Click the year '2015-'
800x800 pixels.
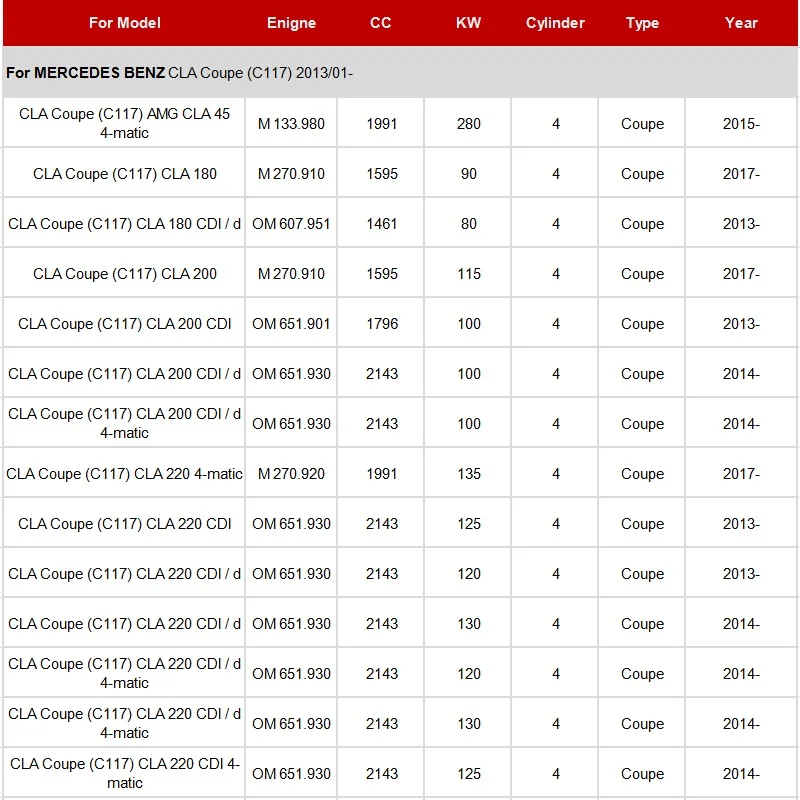(x=741, y=124)
